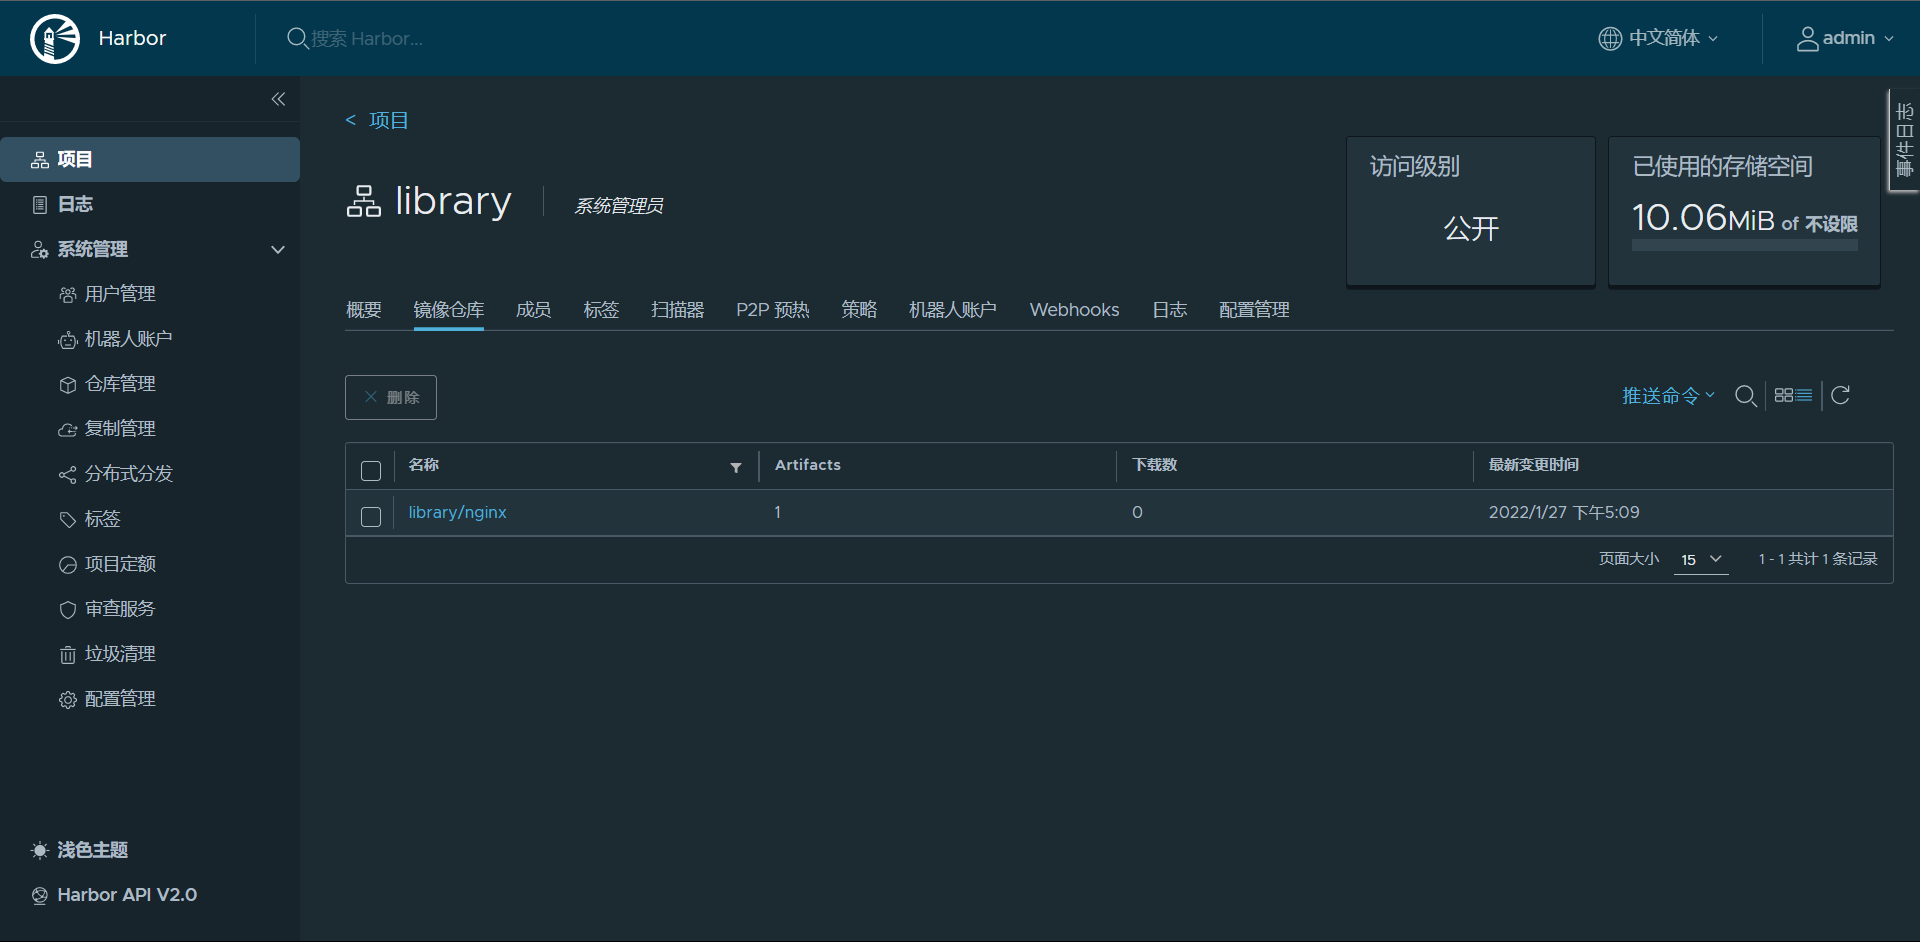Click the globe language icon
This screenshot has height=942, width=1920.
pos(1610,38)
